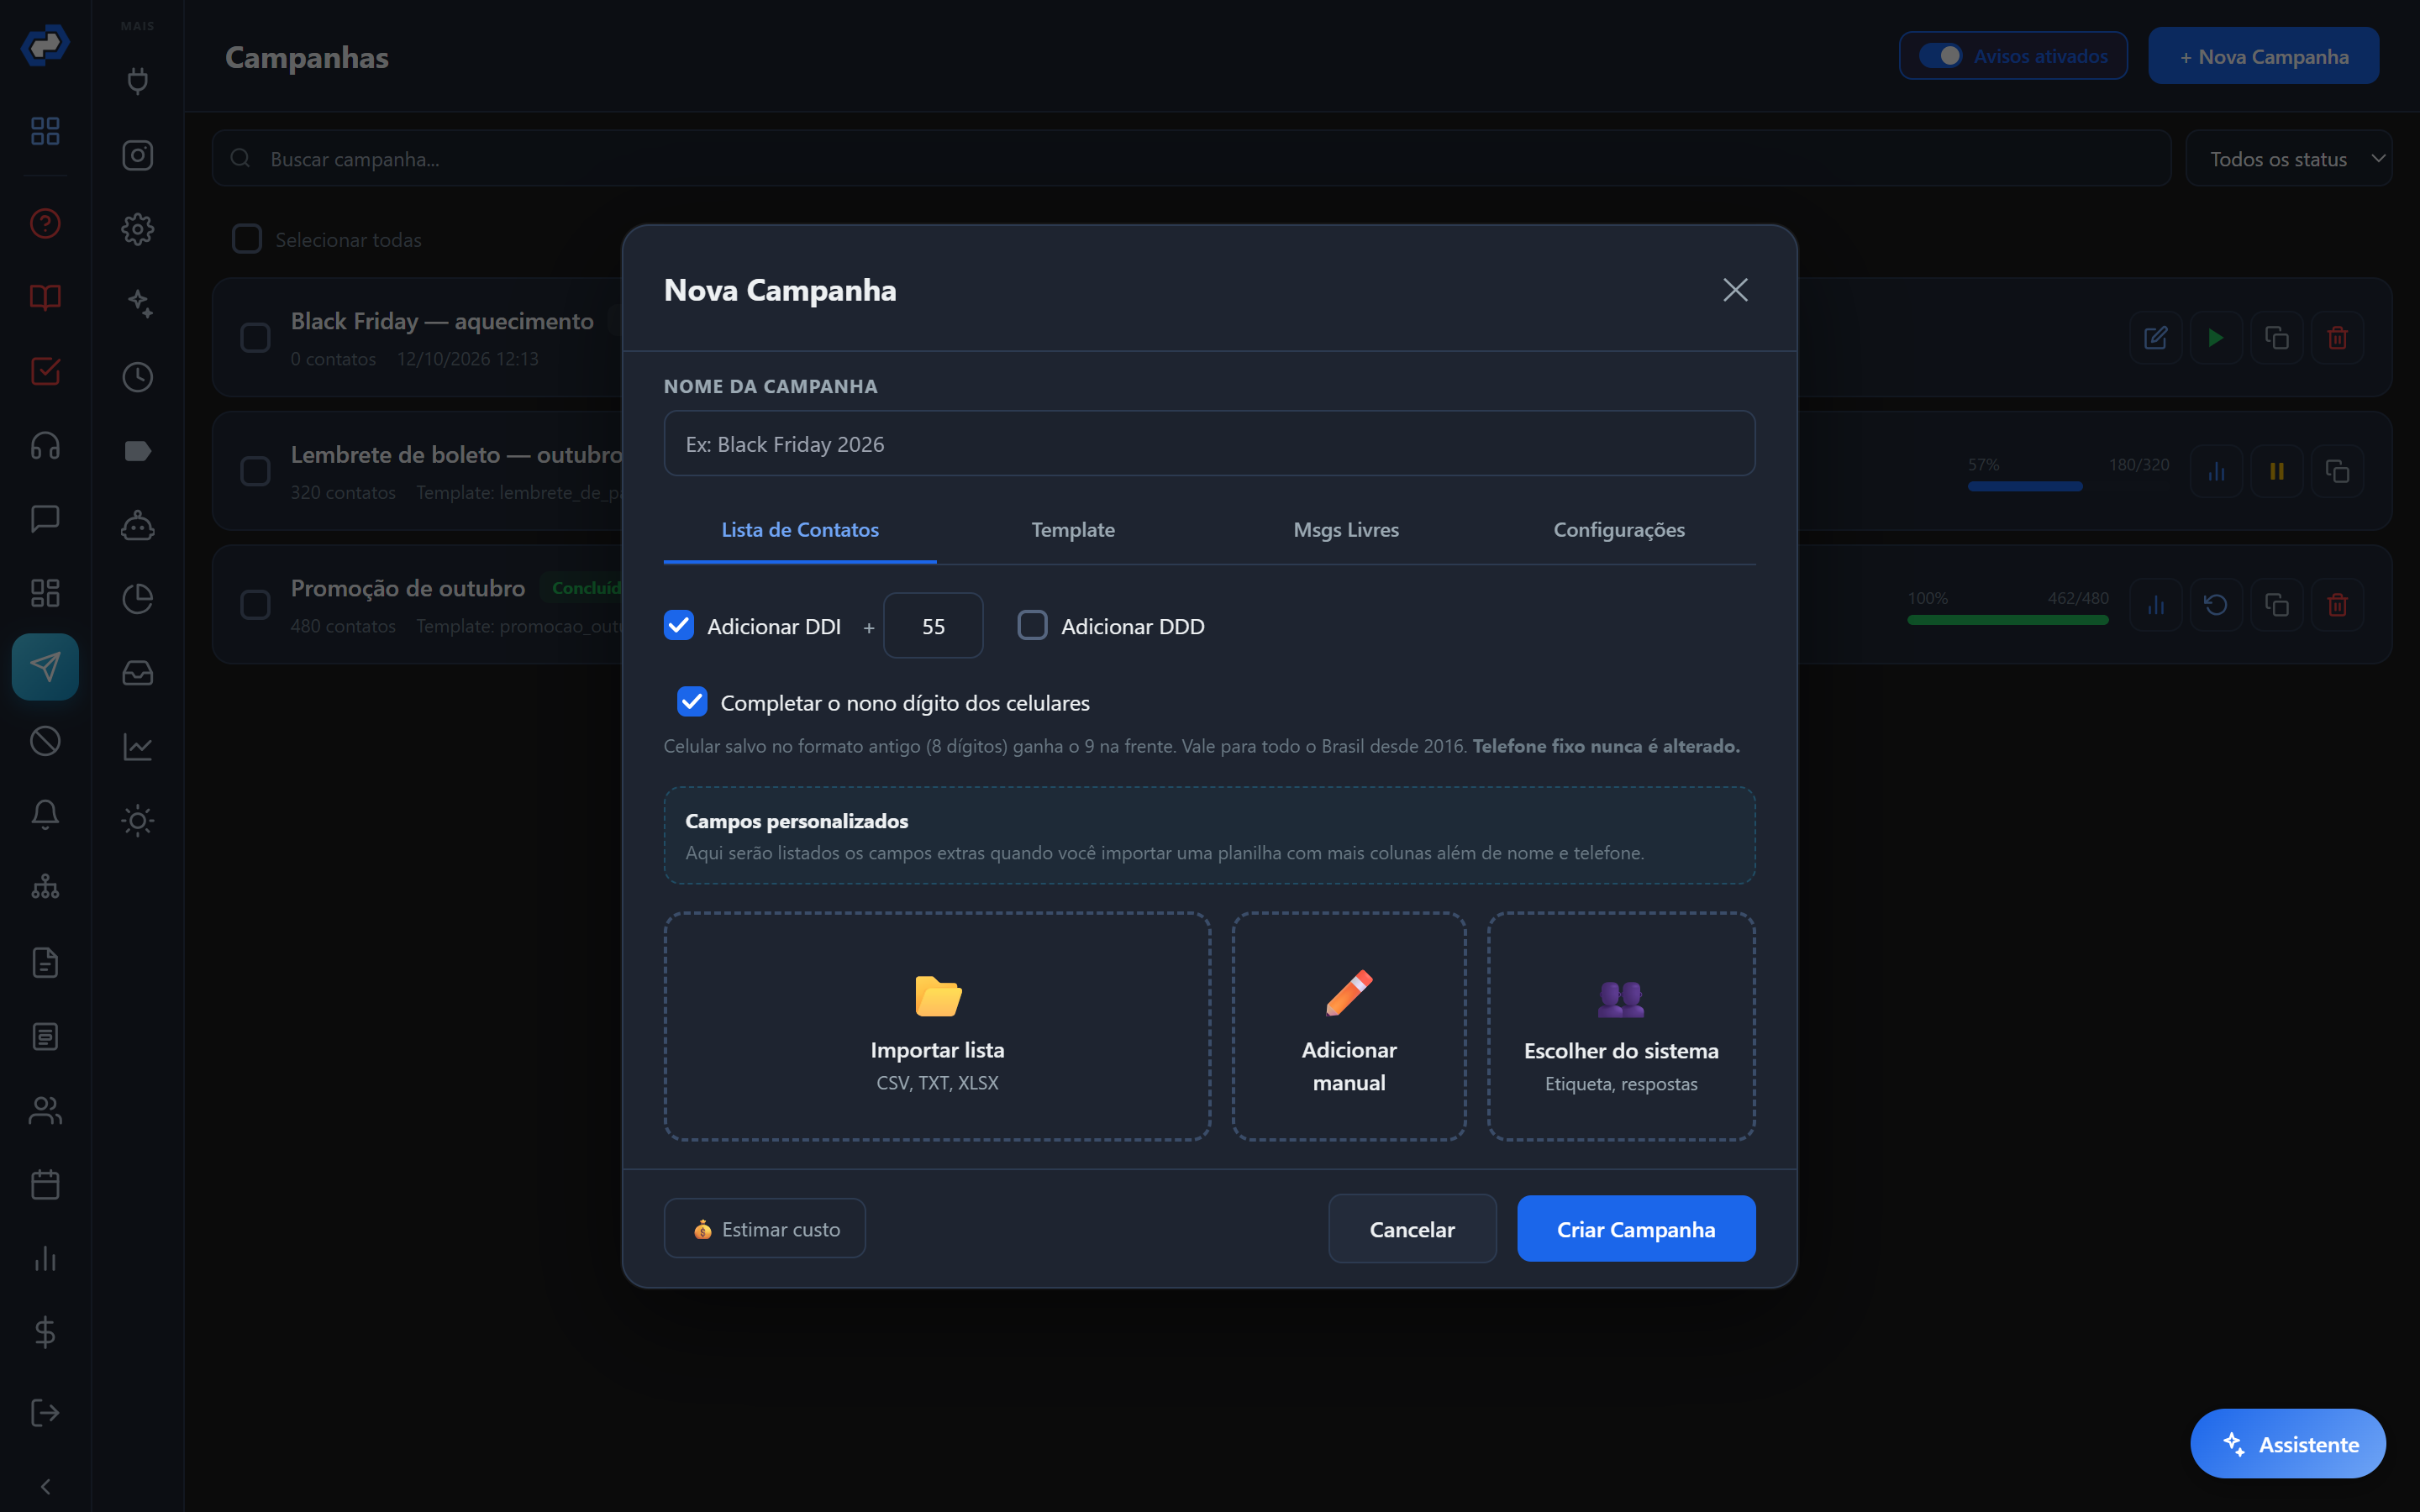Image resolution: width=2420 pixels, height=1512 pixels.
Task: Choose the Importar lista card
Action: click(x=937, y=1026)
